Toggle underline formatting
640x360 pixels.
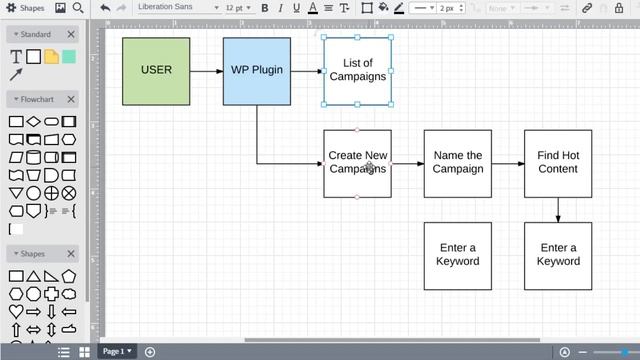(x=296, y=8)
